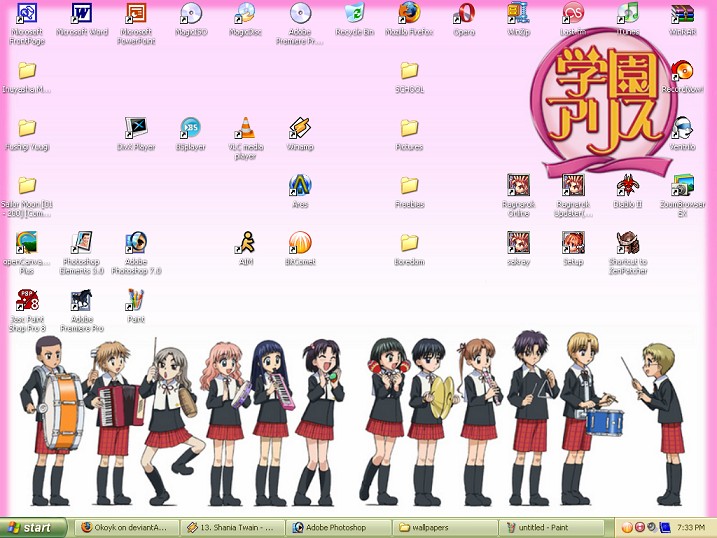The image size is (717, 538).
Task: Select the RecordNow! disc icon
Action: tap(683, 71)
